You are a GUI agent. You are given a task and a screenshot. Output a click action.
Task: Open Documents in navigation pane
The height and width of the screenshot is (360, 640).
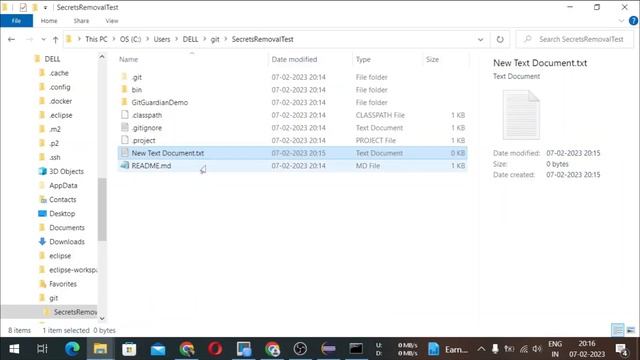pos(67,228)
